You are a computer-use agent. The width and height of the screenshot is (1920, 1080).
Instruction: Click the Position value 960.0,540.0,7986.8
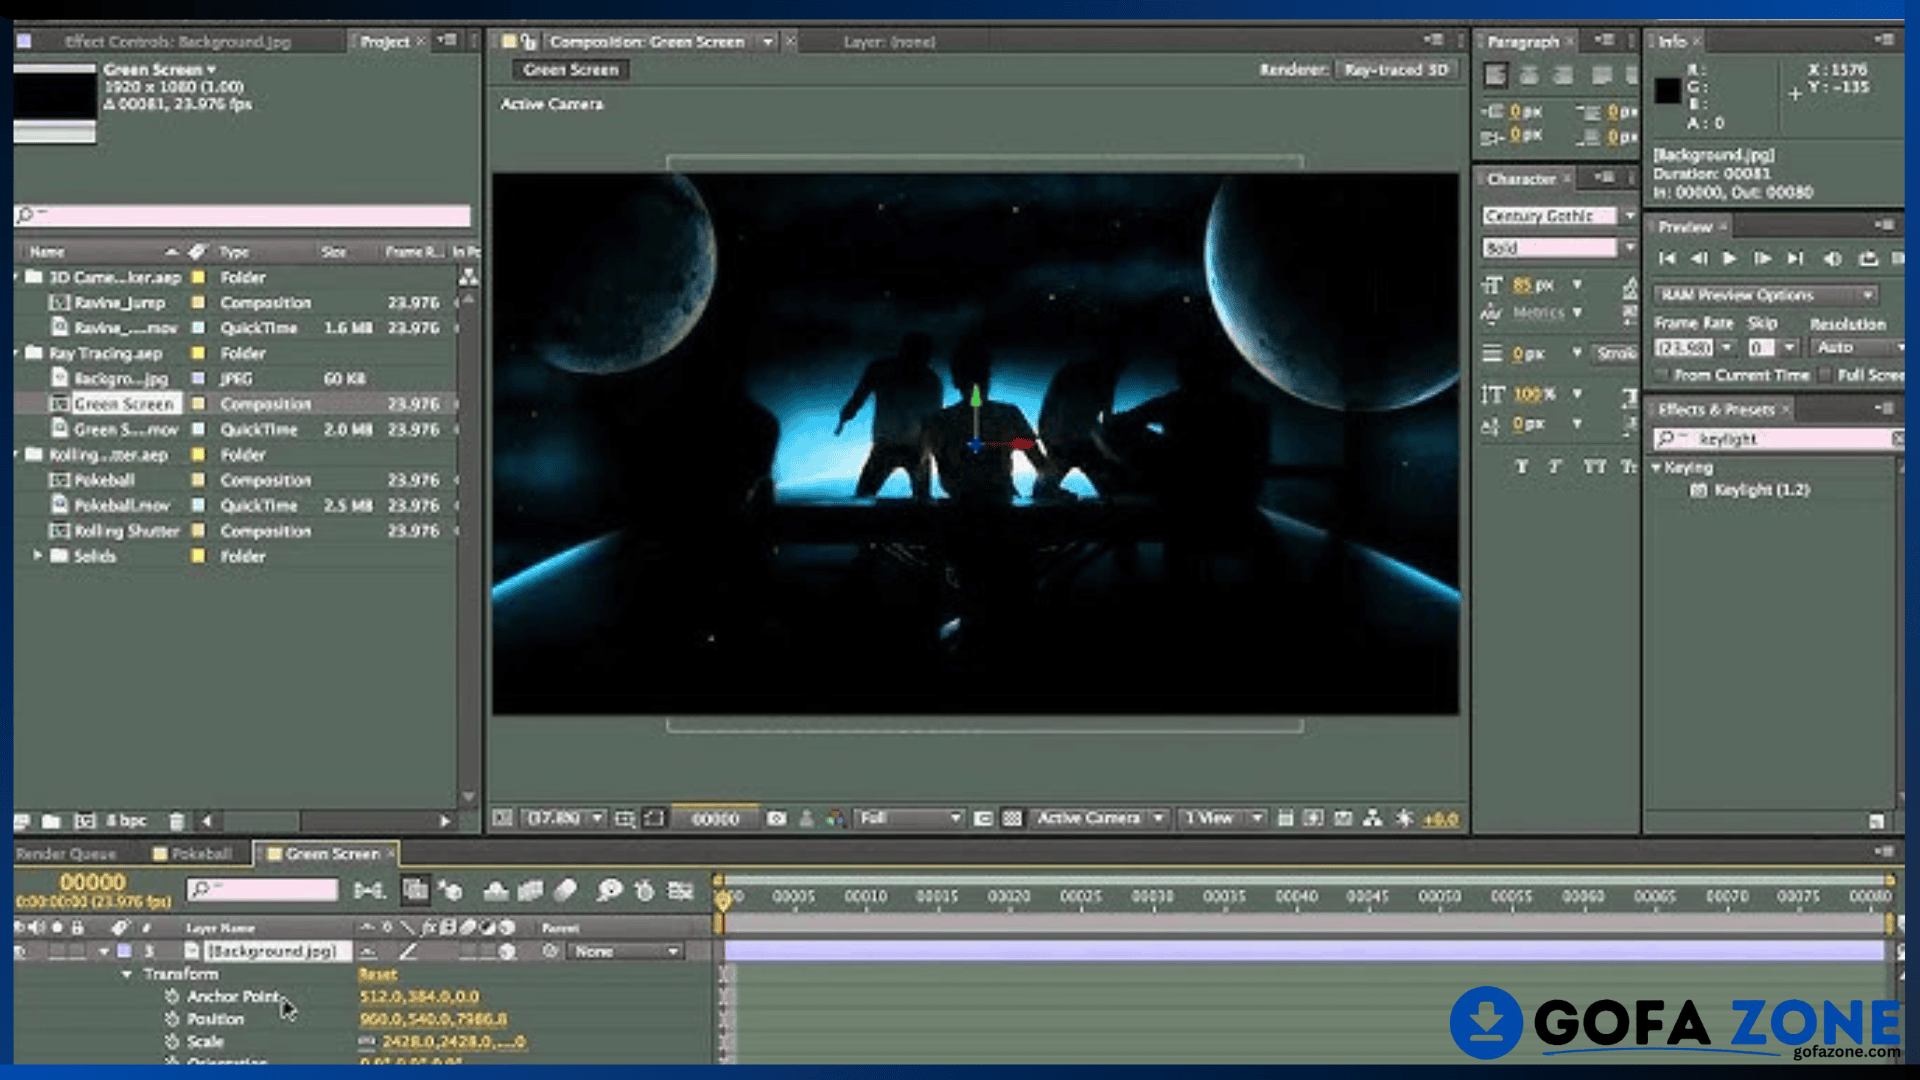pyautogui.click(x=433, y=1019)
